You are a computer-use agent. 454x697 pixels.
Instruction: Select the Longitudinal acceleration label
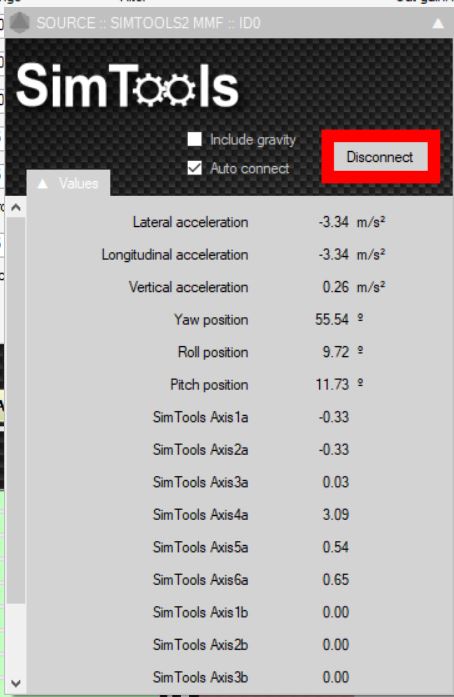[x=175, y=255]
